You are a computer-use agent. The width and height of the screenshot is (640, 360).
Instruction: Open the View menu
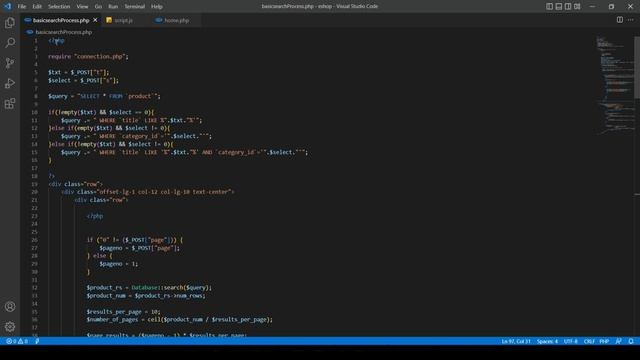(82, 7)
